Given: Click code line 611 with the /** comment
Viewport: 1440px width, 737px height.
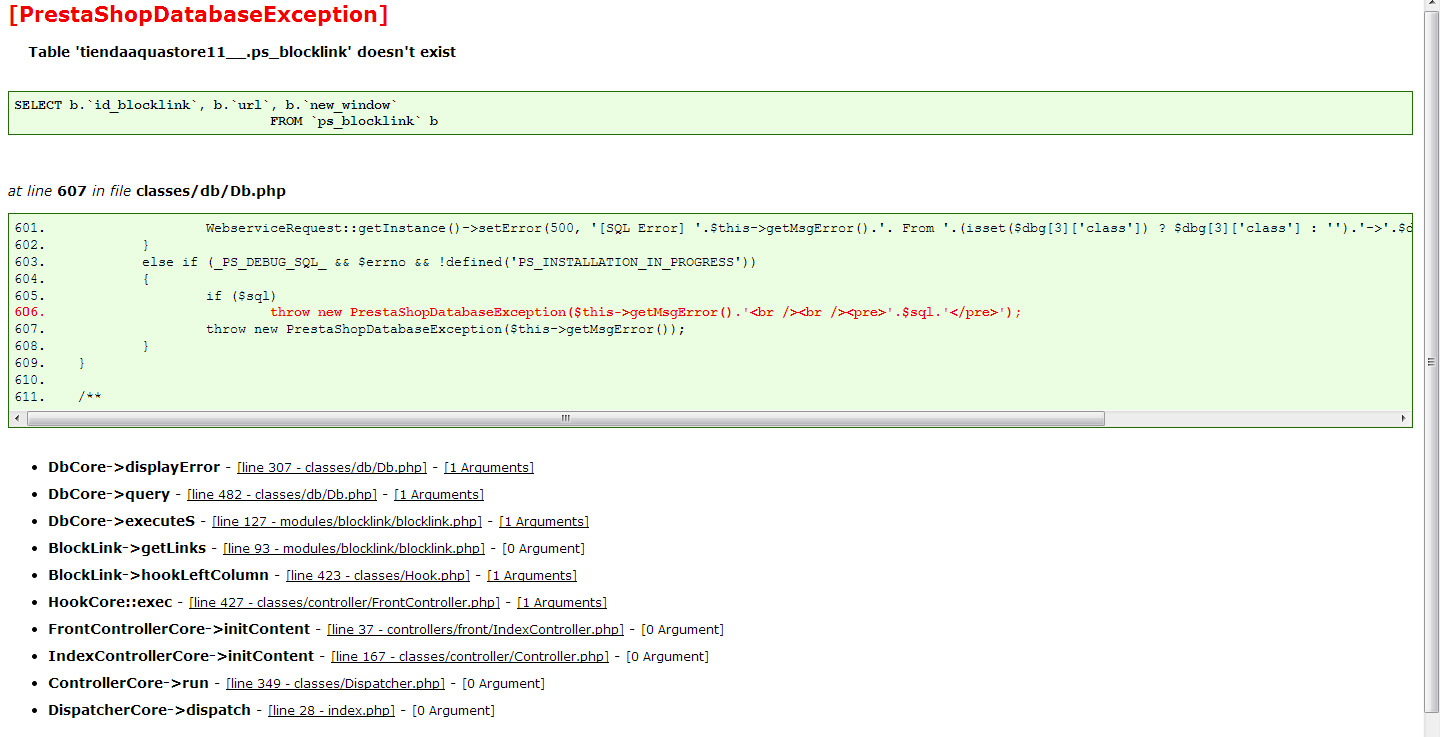Looking at the screenshot, I should coord(58,398).
